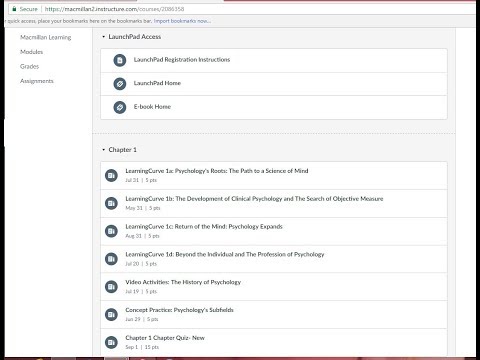This screenshot has width=480, height=360.
Task: Open E-book Home link
Action: pyautogui.click(x=152, y=107)
